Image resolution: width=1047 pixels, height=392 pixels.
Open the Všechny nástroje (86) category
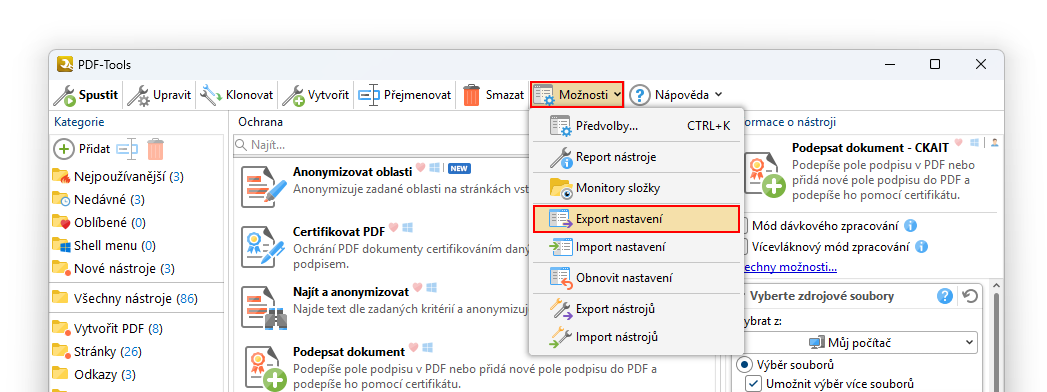coord(125,299)
